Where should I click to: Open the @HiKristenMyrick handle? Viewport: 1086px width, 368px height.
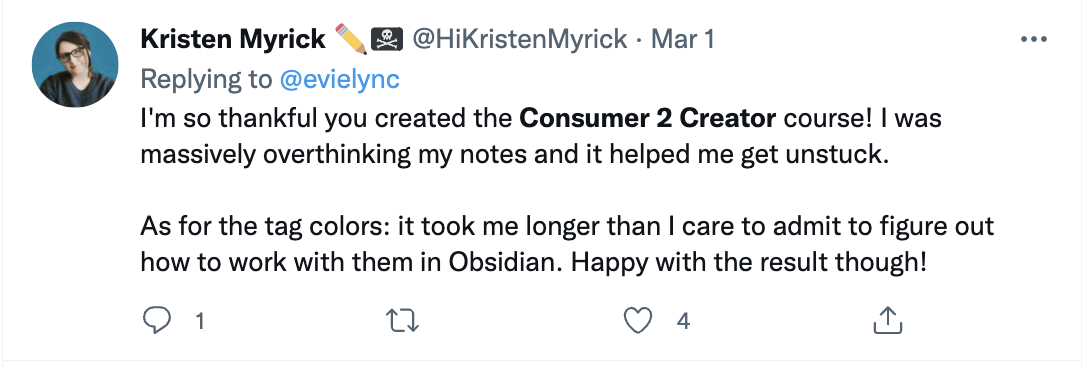[x=520, y=40]
